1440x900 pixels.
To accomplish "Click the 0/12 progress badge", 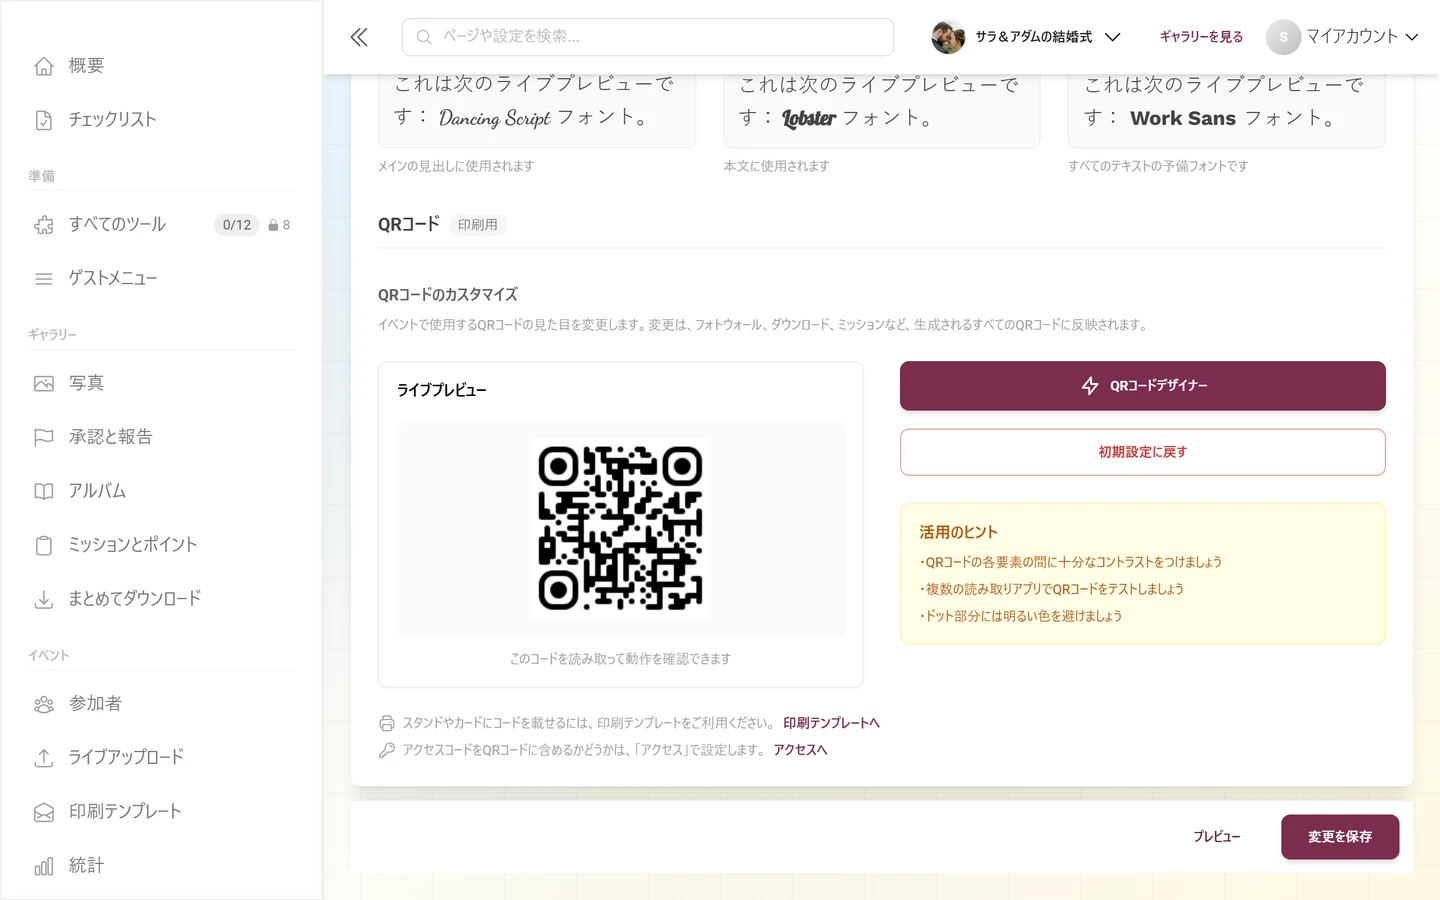I will (237, 225).
